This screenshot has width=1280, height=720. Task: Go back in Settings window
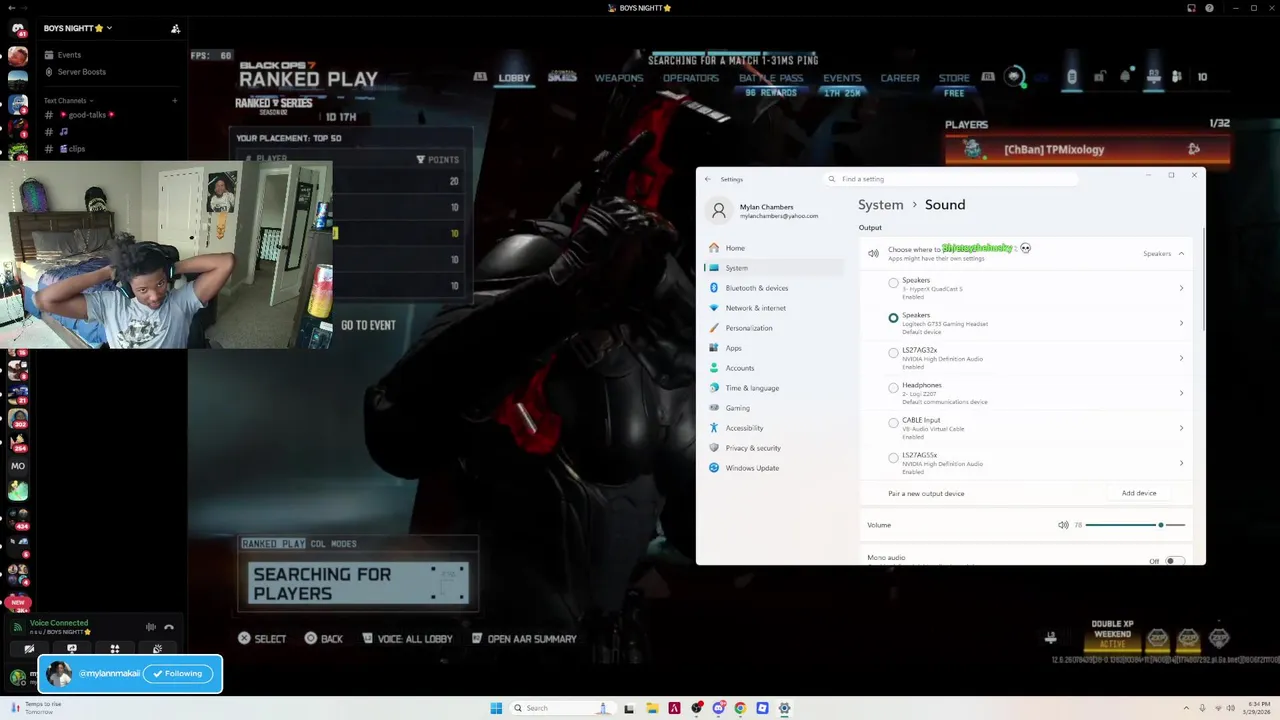click(708, 179)
